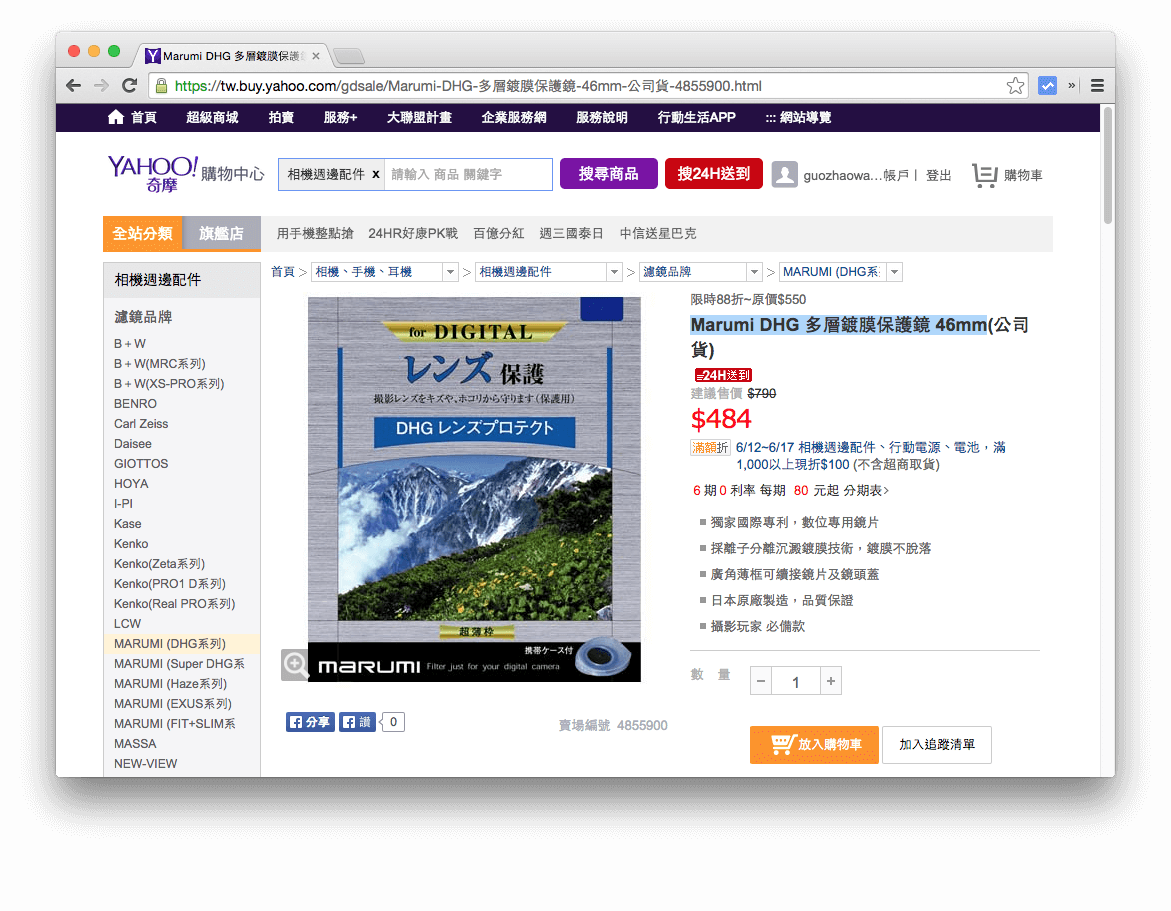Click the home icon in top navigation
This screenshot has height=911, width=1171.
tap(116, 118)
